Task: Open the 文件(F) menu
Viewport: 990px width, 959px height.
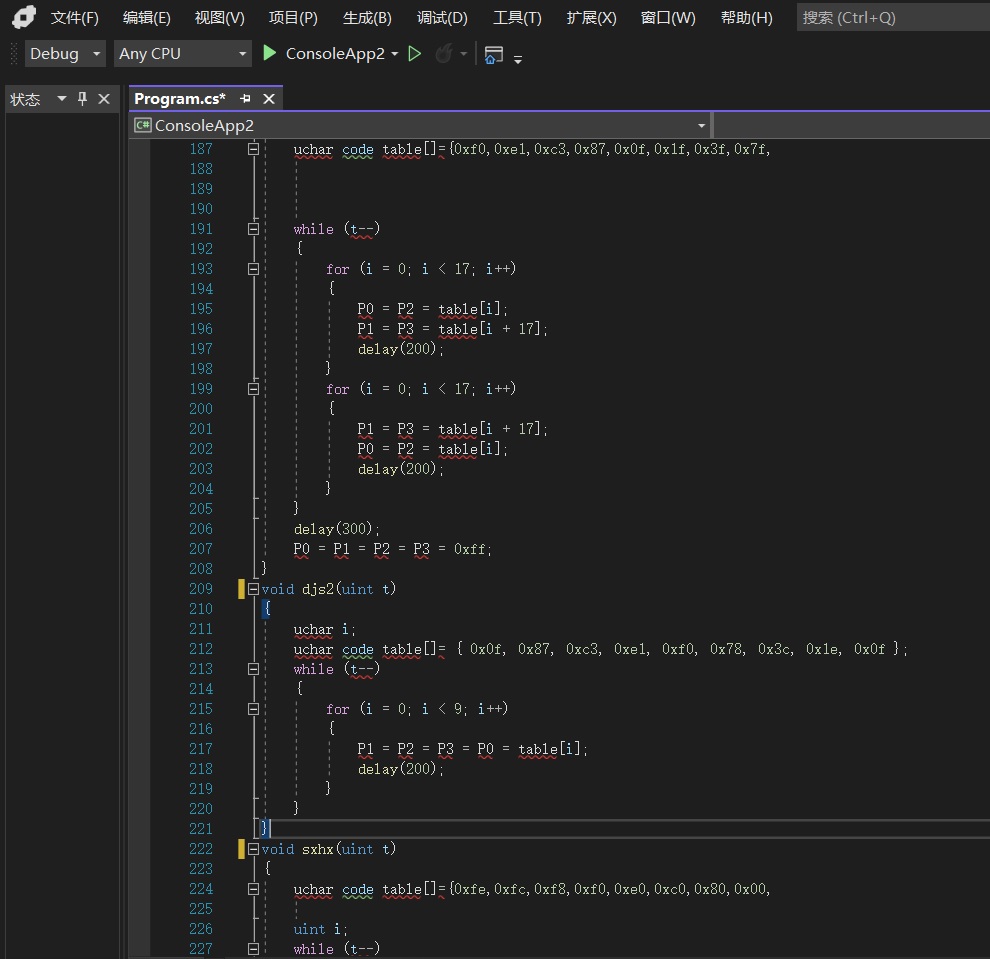Action: [x=75, y=18]
